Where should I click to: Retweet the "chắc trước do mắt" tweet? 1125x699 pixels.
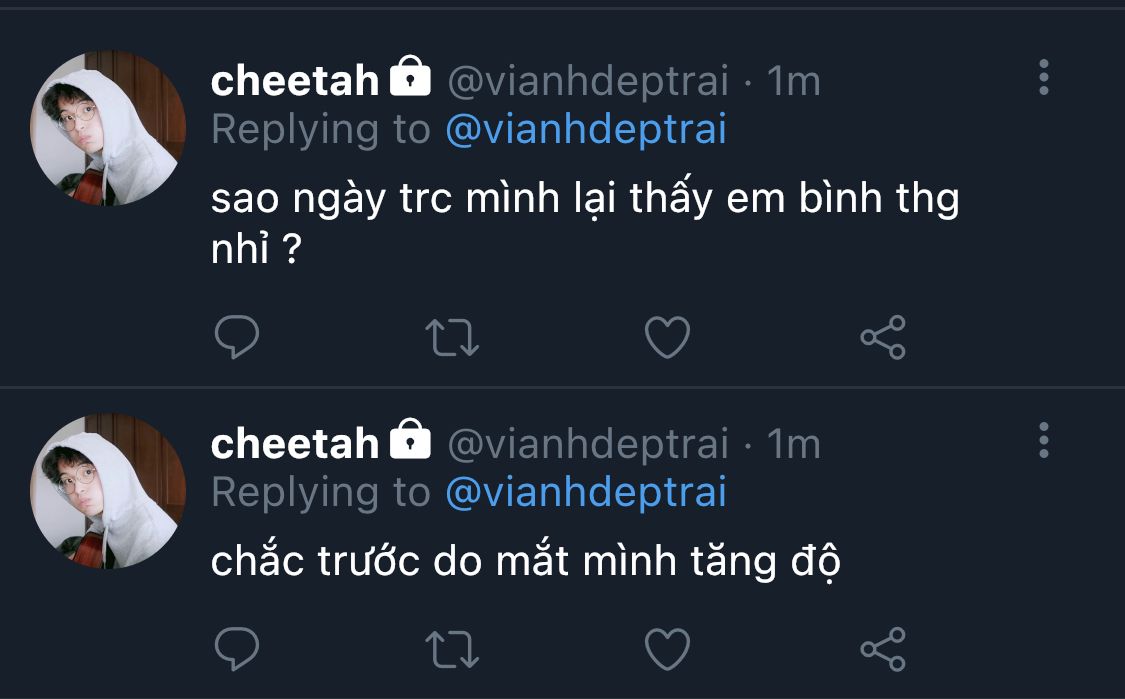(452, 650)
